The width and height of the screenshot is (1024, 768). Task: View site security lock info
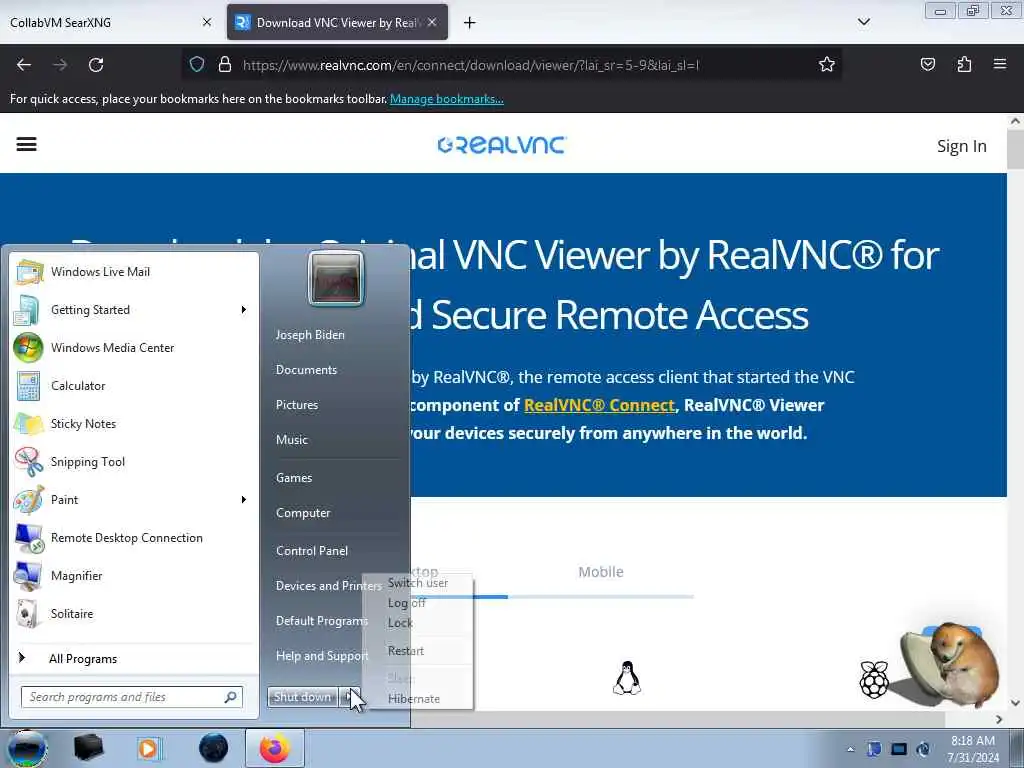click(225, 65)
